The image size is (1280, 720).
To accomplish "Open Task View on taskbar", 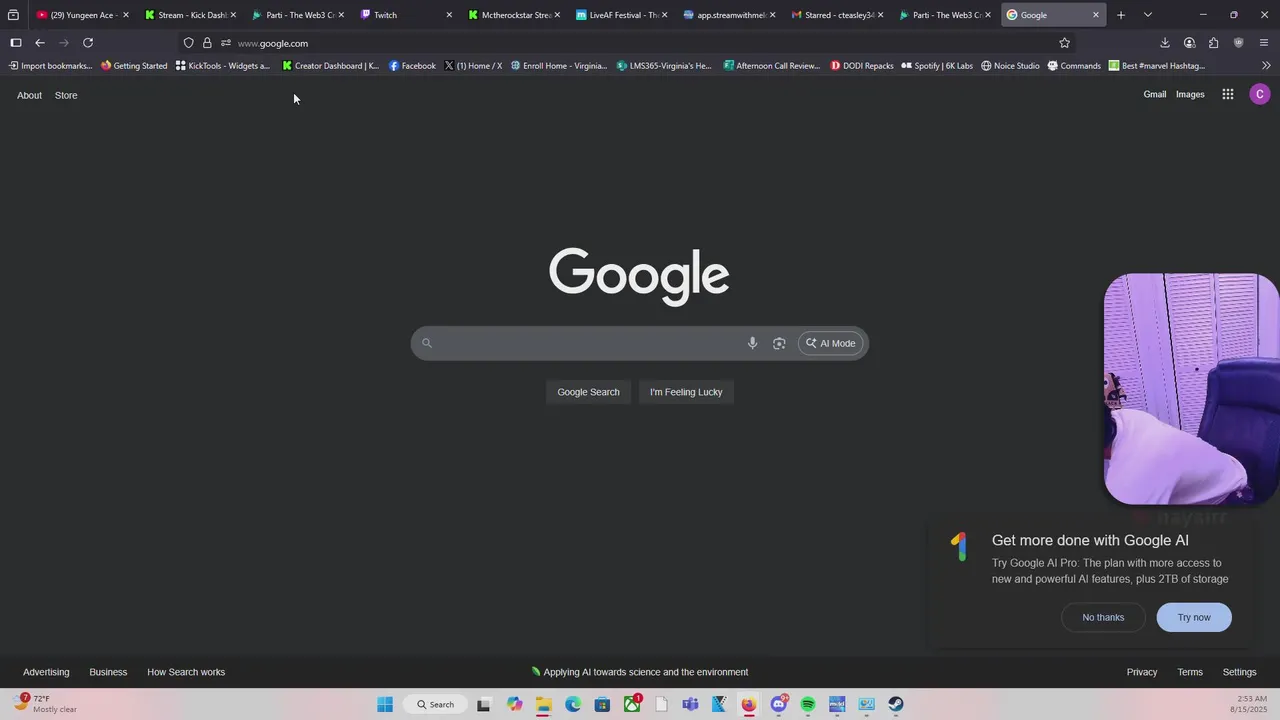I will click(484, 704).
